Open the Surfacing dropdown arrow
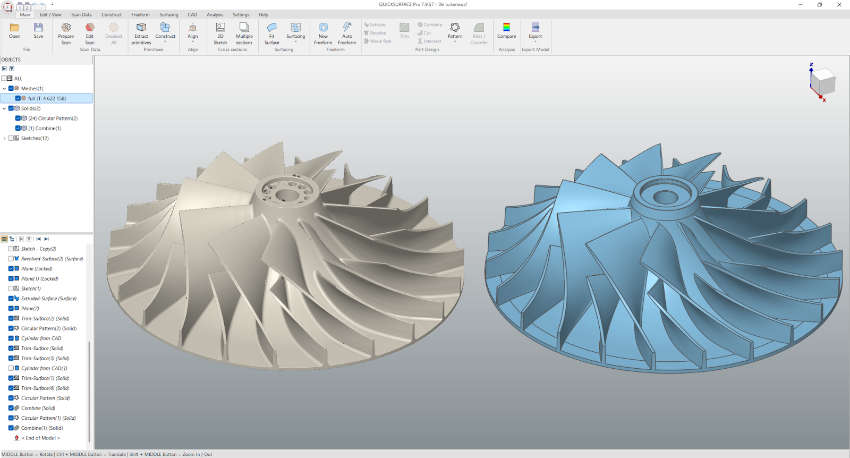The image size is (850, 458). coord(295,42)
